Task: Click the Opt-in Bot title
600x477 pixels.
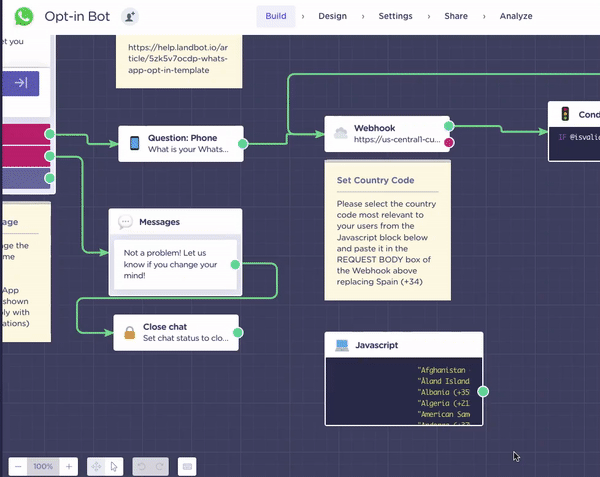Action: (77, 16)
